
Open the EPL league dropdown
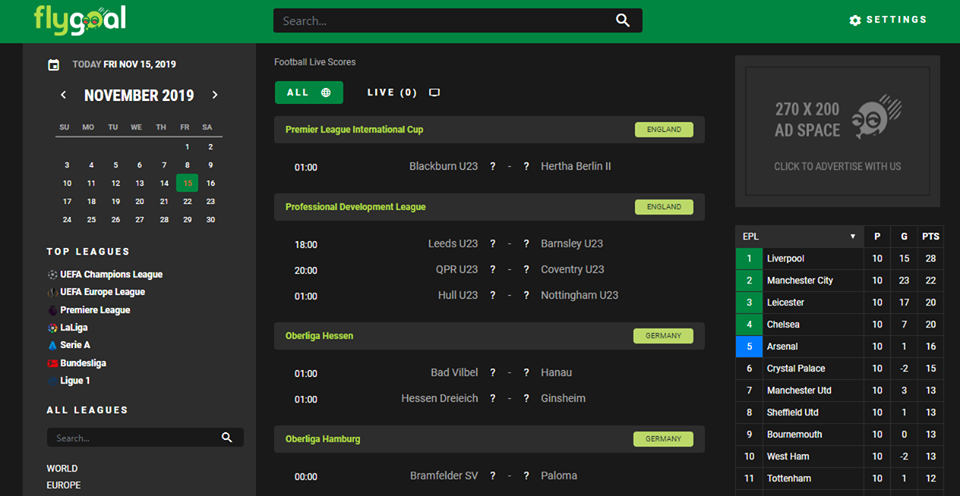pyautogui.click(x=800, y=236)
